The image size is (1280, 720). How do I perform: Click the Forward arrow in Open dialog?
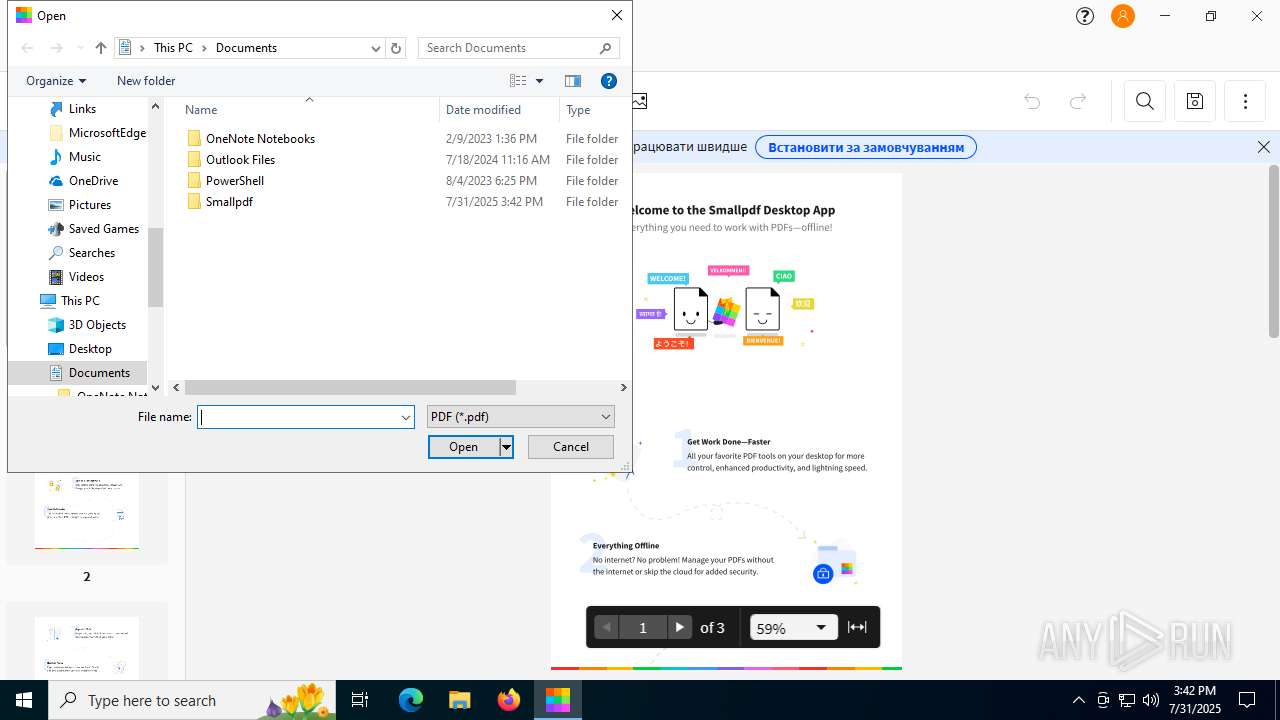[x=57, y=48]
